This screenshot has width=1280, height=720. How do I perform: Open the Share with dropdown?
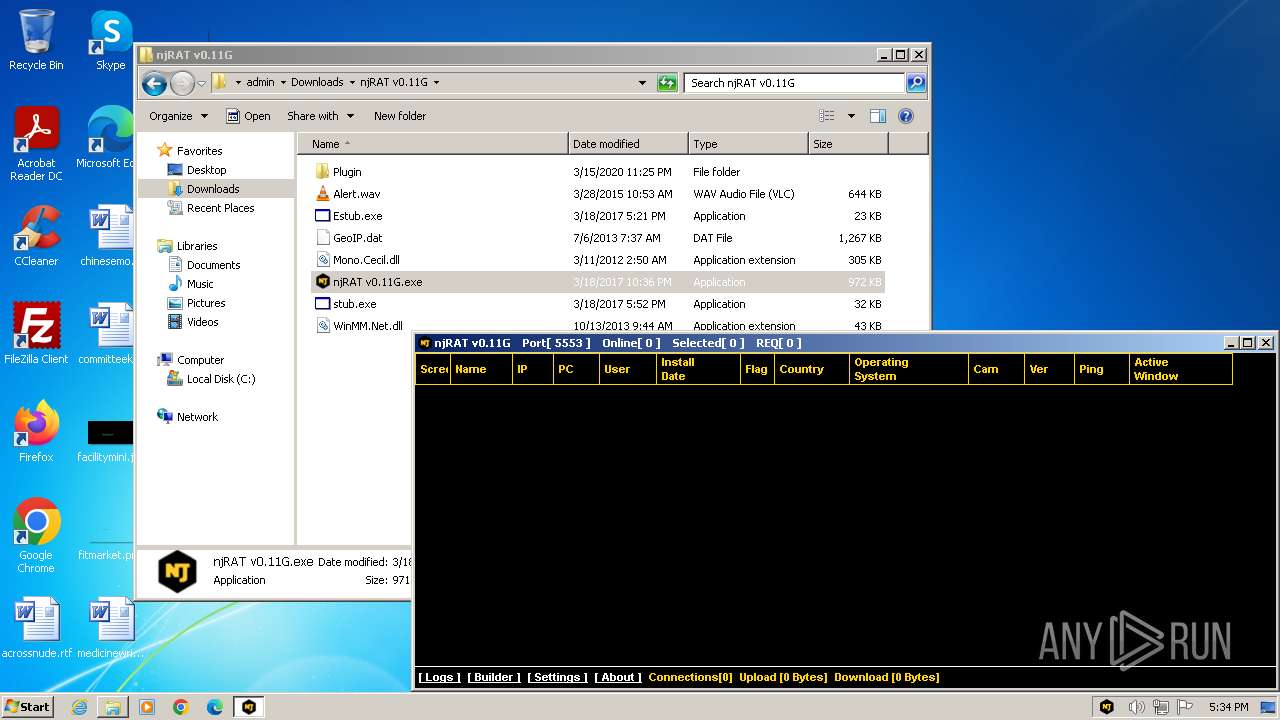pos(320,116)
